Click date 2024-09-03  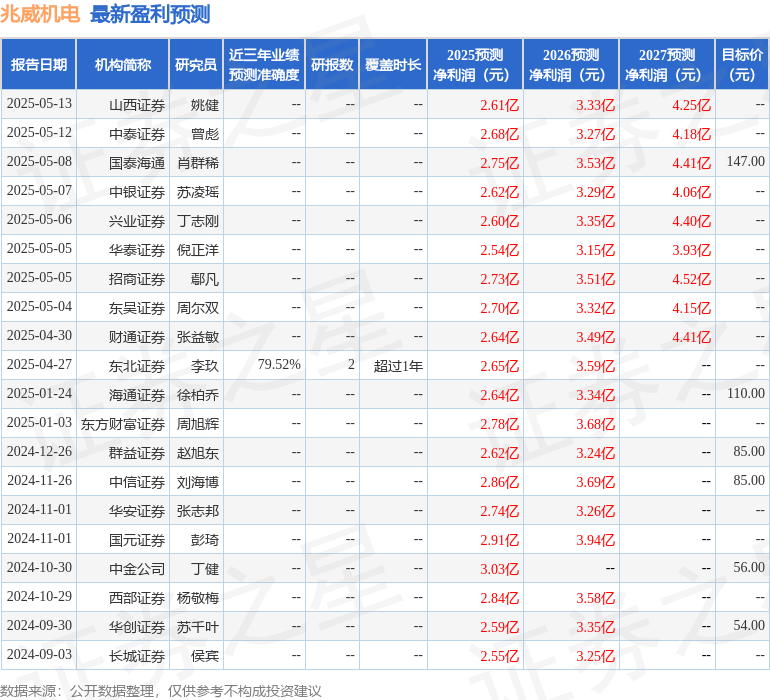pos(39,654)
